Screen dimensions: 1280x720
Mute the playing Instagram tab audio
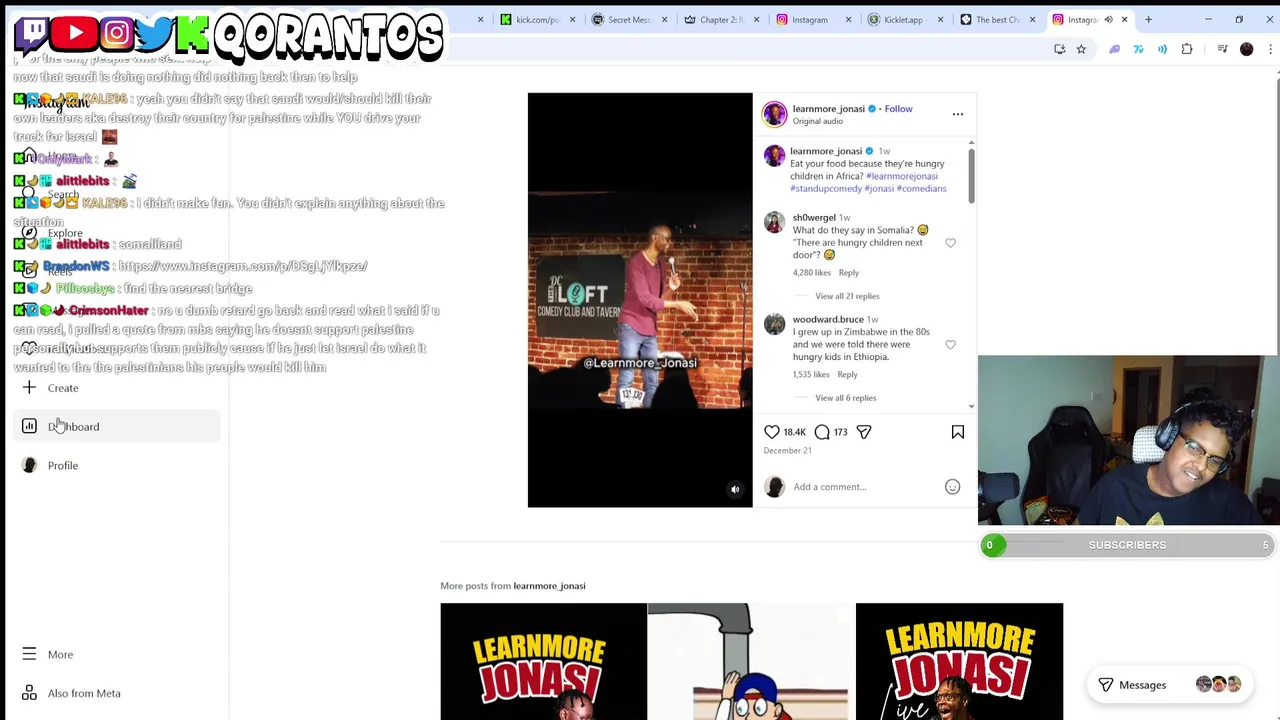tap(1108, 19)
